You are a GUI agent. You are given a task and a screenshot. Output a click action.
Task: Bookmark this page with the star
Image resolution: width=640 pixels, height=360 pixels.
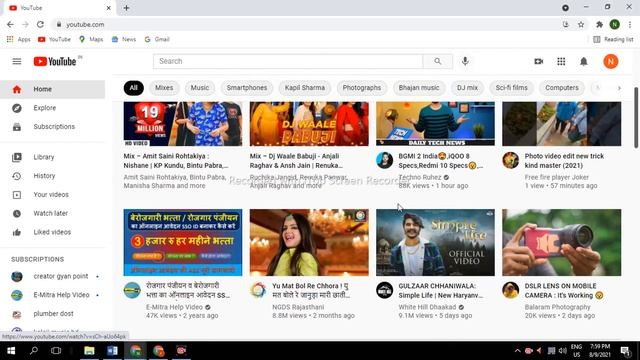[x=581, y=24]
